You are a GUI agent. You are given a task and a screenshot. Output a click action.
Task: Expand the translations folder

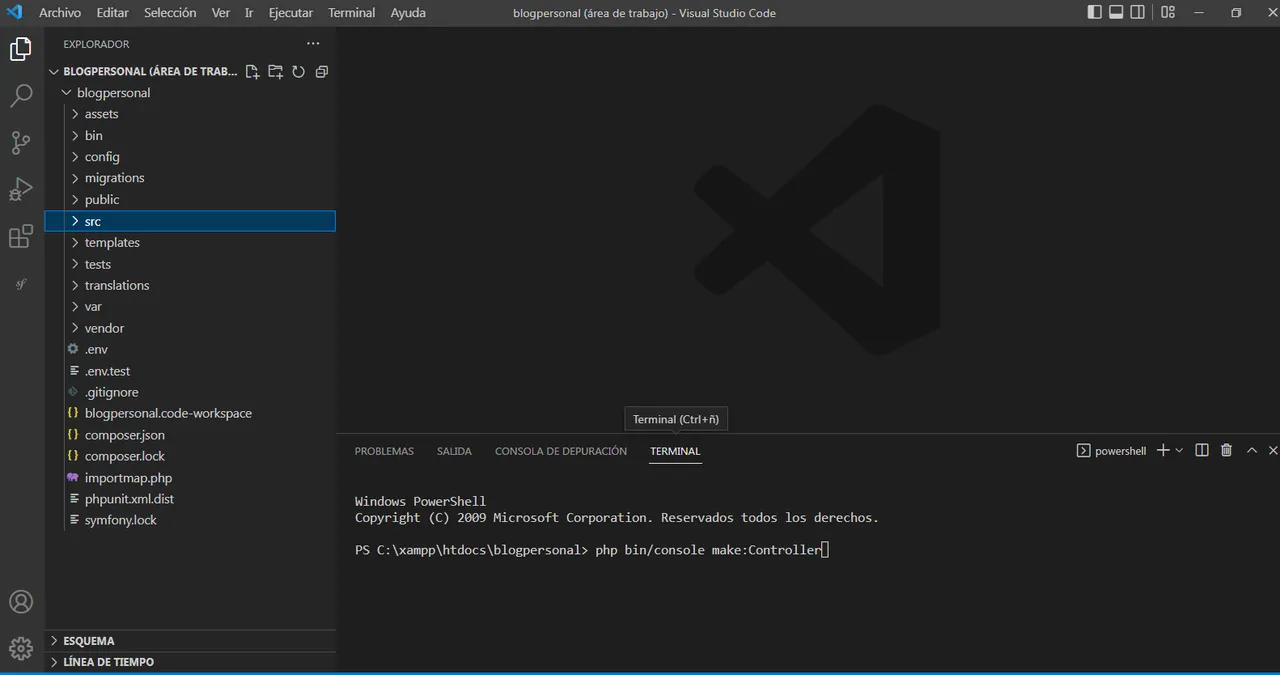pos(75,285)
